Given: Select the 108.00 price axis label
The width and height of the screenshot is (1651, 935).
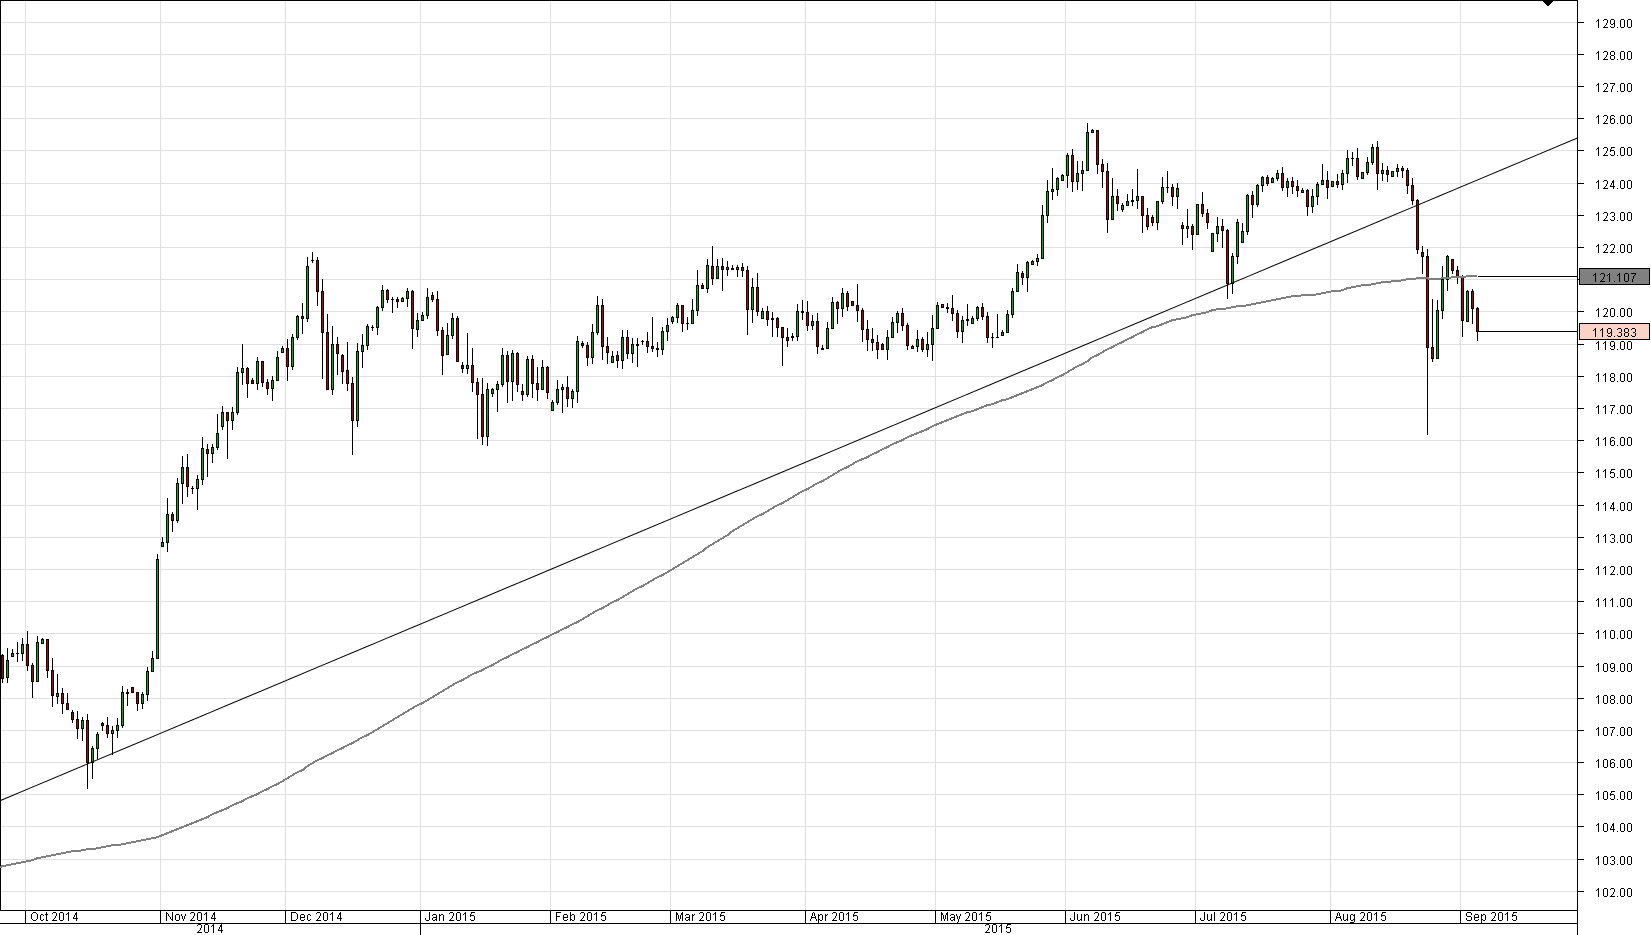Looking at the screenshot, I should [1615, 699].
